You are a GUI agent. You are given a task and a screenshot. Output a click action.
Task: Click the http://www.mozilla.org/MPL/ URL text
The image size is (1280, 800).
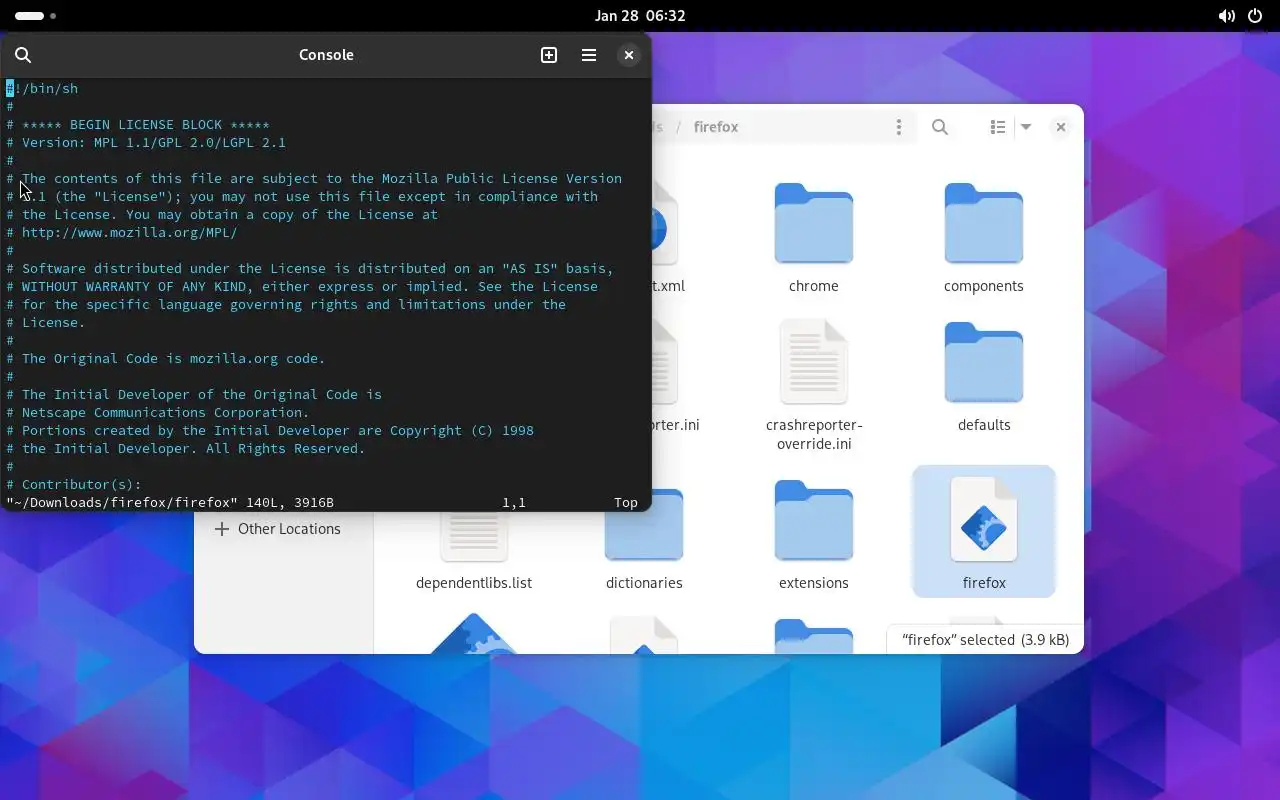coord(130,232)
